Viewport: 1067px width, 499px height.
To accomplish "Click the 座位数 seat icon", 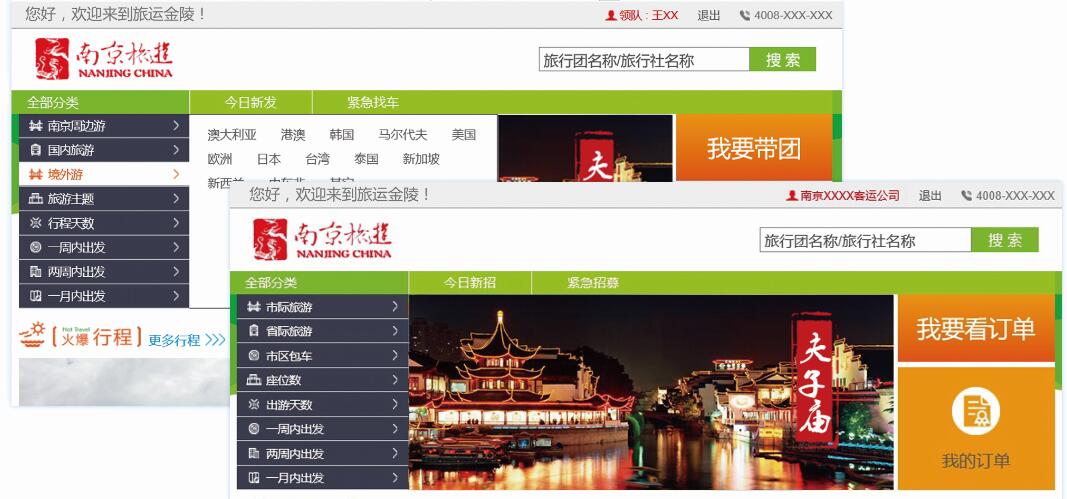I will click(253, 380).
